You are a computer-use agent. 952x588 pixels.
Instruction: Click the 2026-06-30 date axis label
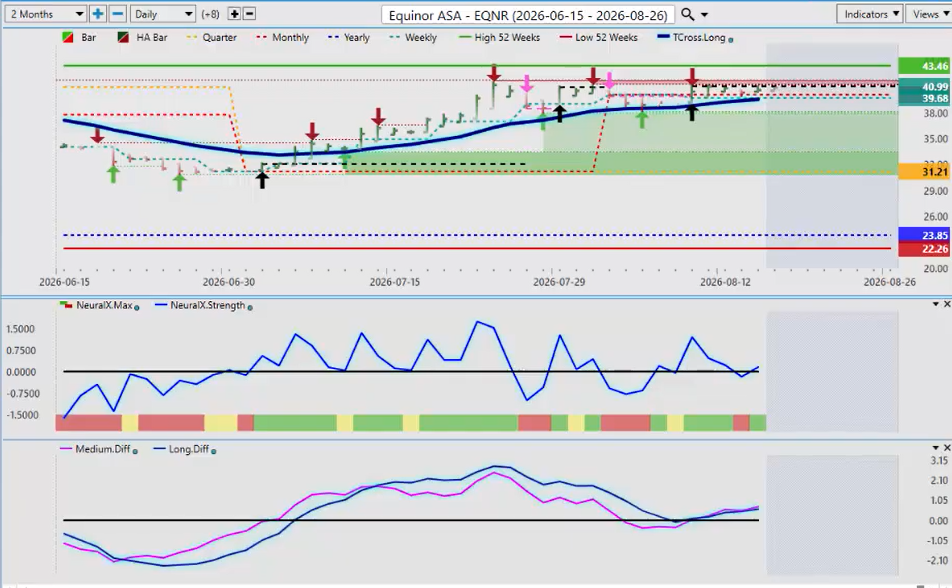228,282
